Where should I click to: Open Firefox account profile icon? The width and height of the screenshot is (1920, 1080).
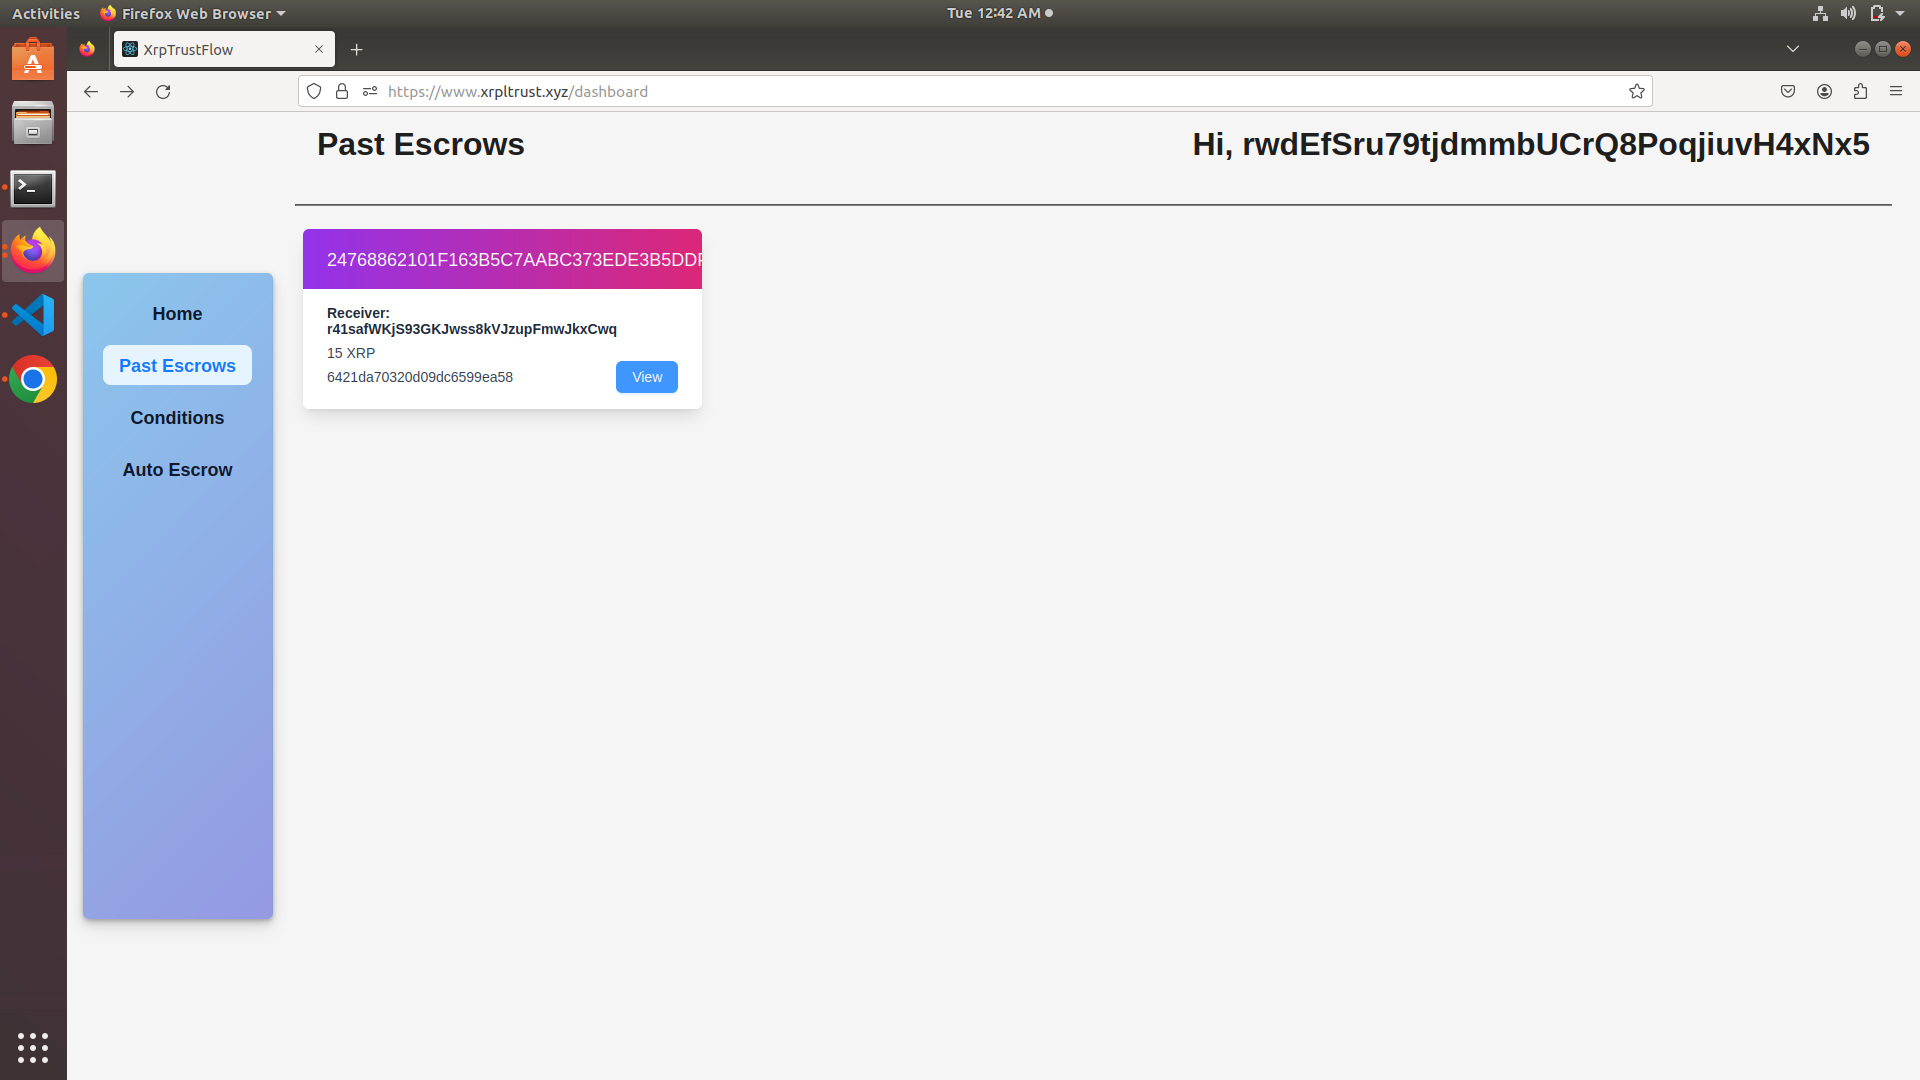(1824, 91)
